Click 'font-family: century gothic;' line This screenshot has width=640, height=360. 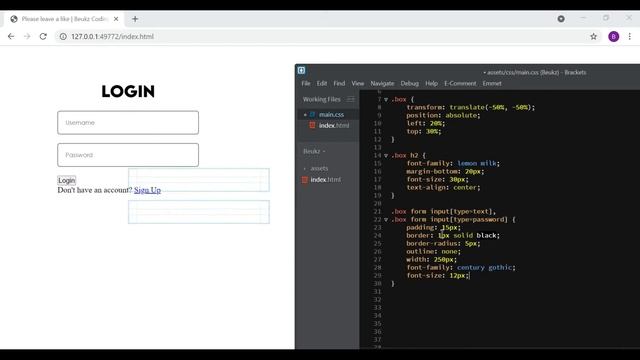tap(461, 267)
